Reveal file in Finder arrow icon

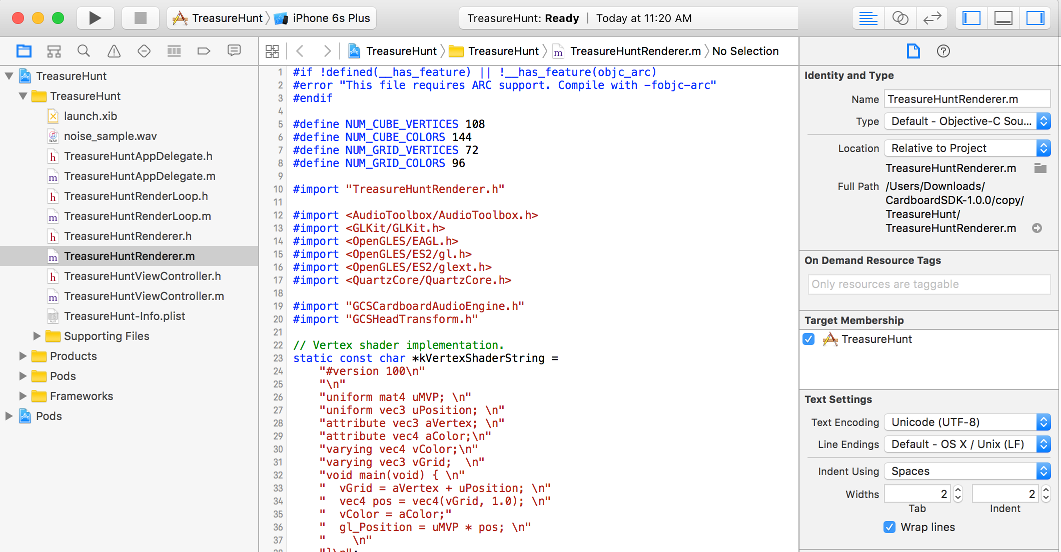[1037, 229]
